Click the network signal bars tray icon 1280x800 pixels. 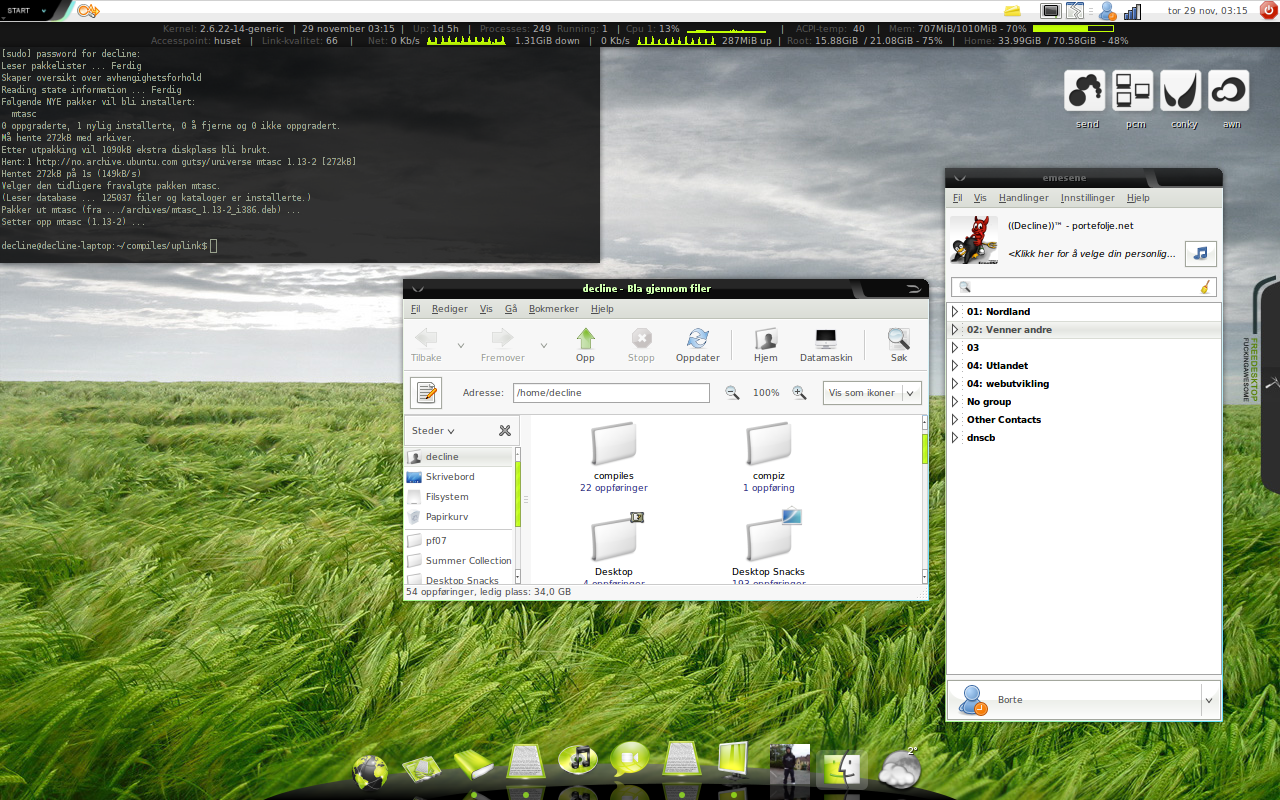coord(1133,11)
